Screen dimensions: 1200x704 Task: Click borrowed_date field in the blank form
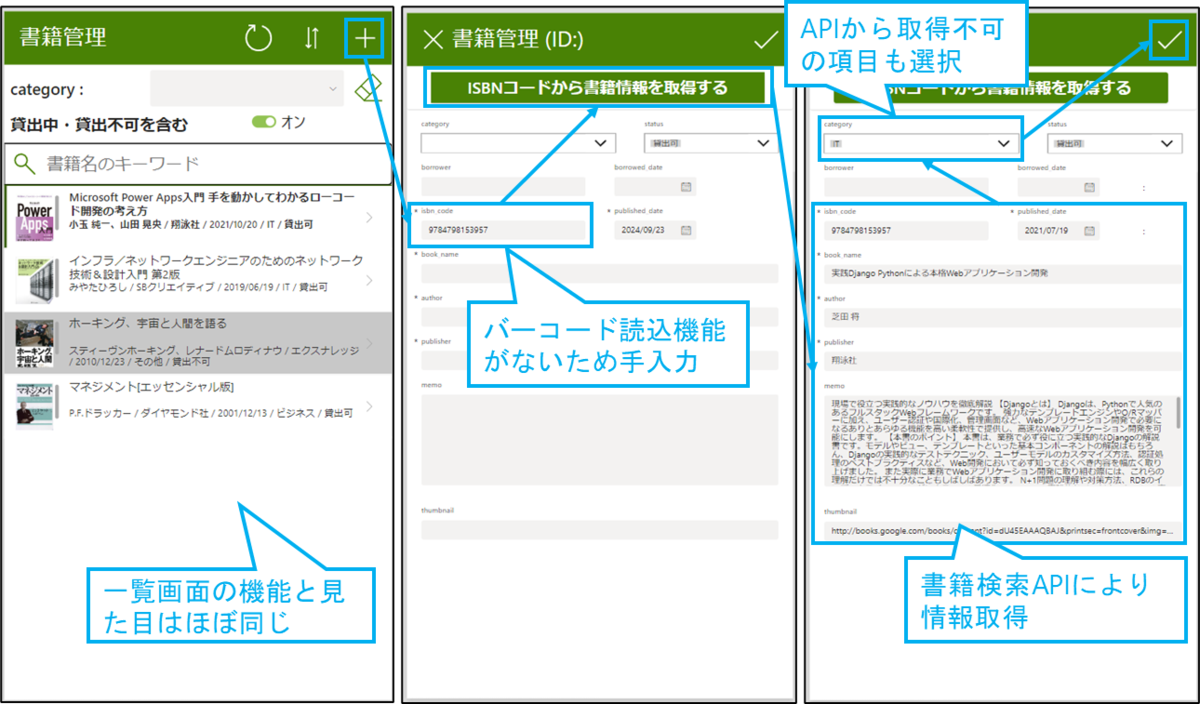pyautogui.click(x=655, y=187)
